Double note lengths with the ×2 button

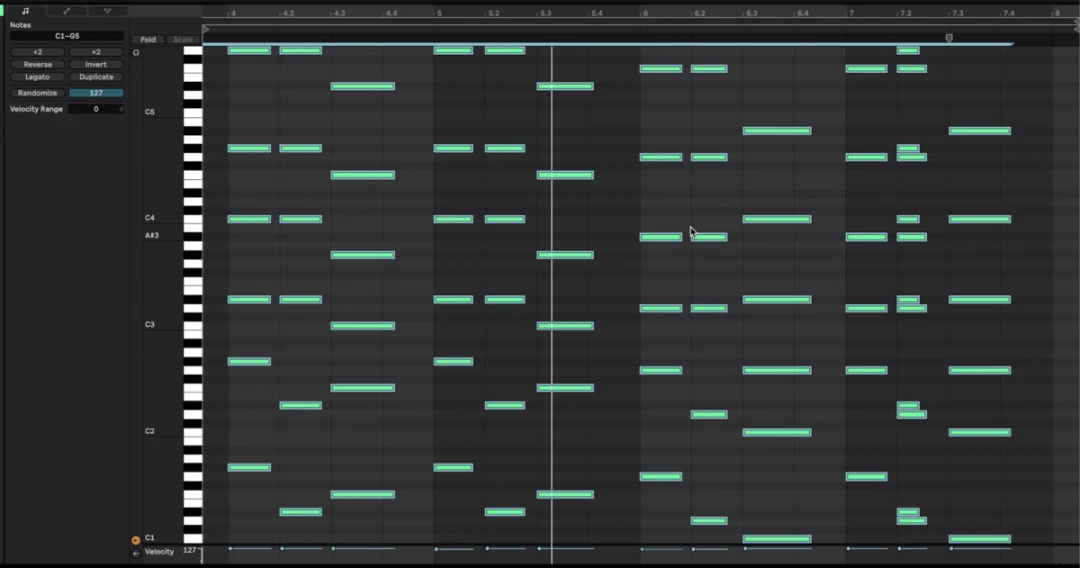[x=96, y=52]
